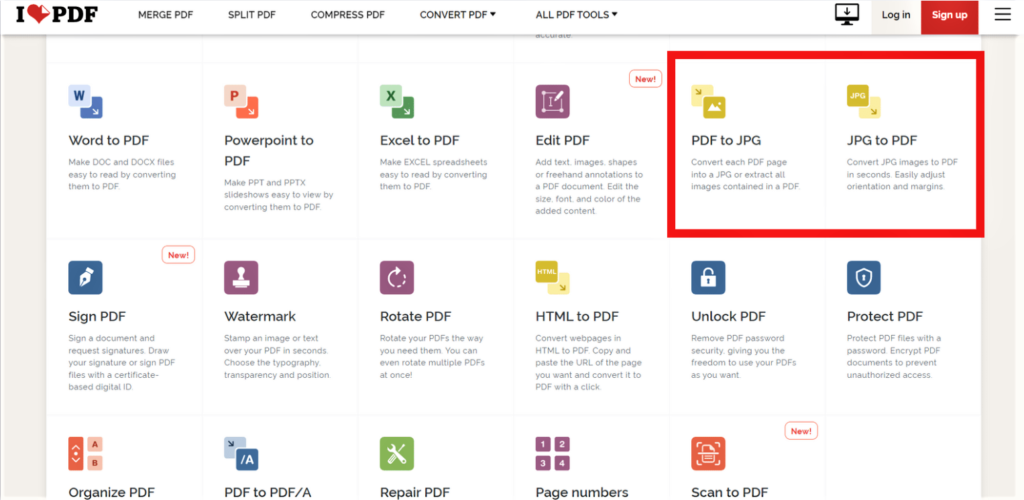Expand the ALL PDF TOOLS dropdown

577,14
